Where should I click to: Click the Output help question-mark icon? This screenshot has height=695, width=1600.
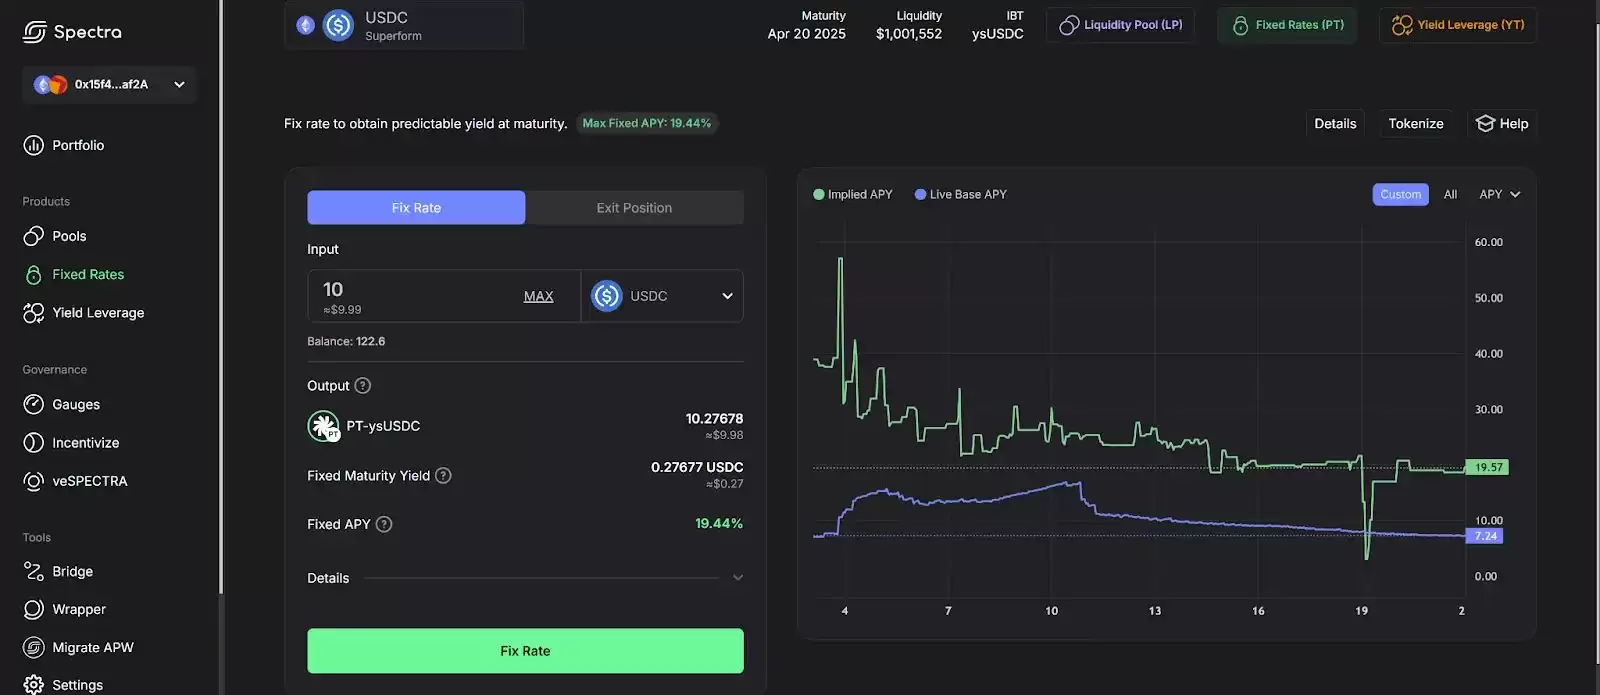pyautogui.click(x=363, y=386)
